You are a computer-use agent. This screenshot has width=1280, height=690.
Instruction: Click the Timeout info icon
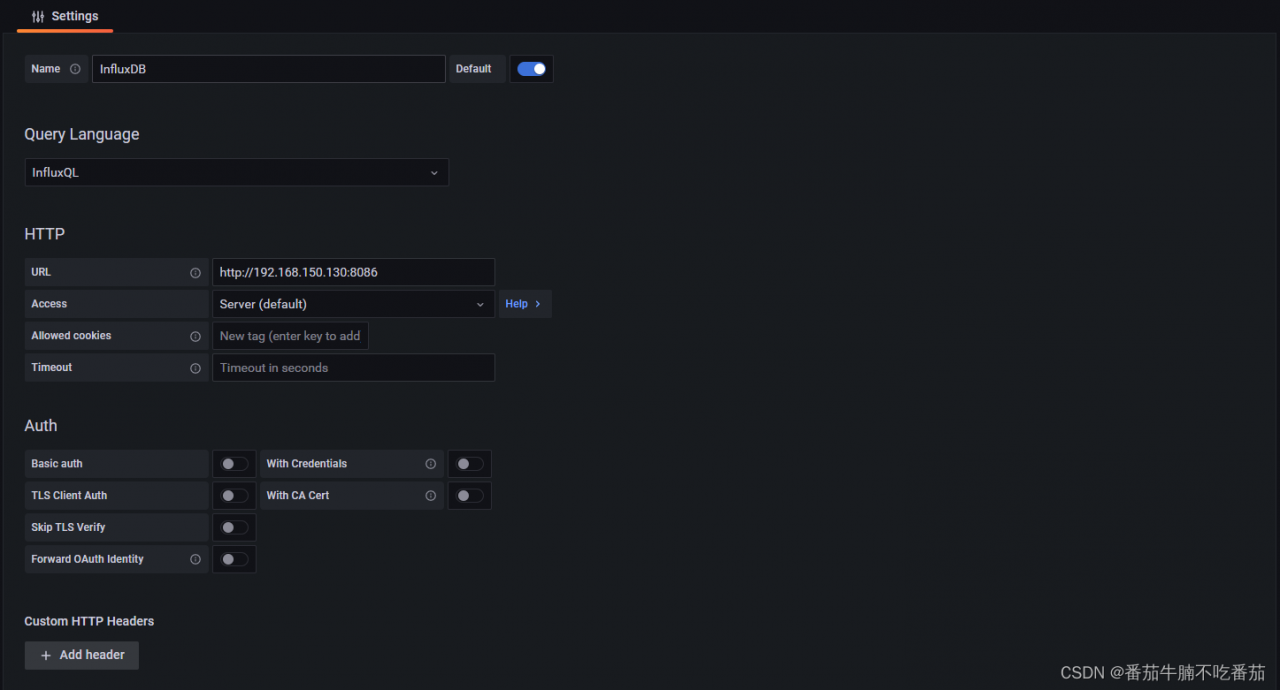pos(195,368)
